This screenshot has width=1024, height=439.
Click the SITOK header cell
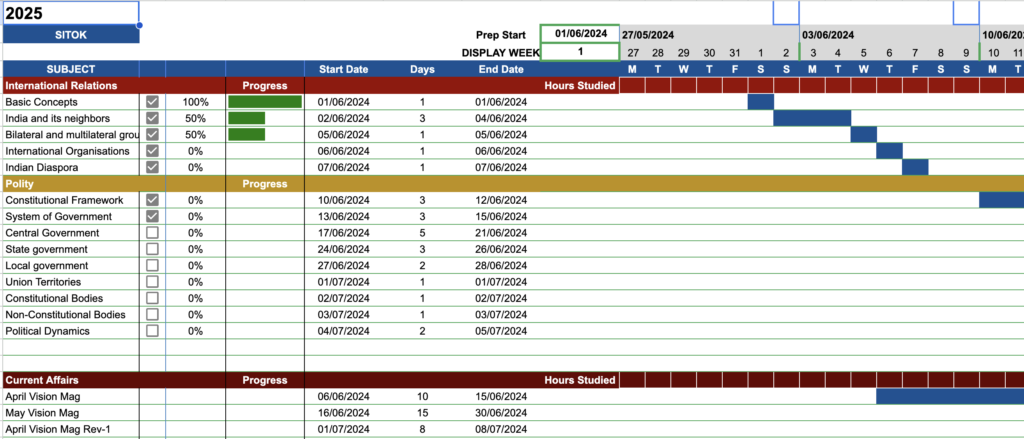[x=71, y=35]
